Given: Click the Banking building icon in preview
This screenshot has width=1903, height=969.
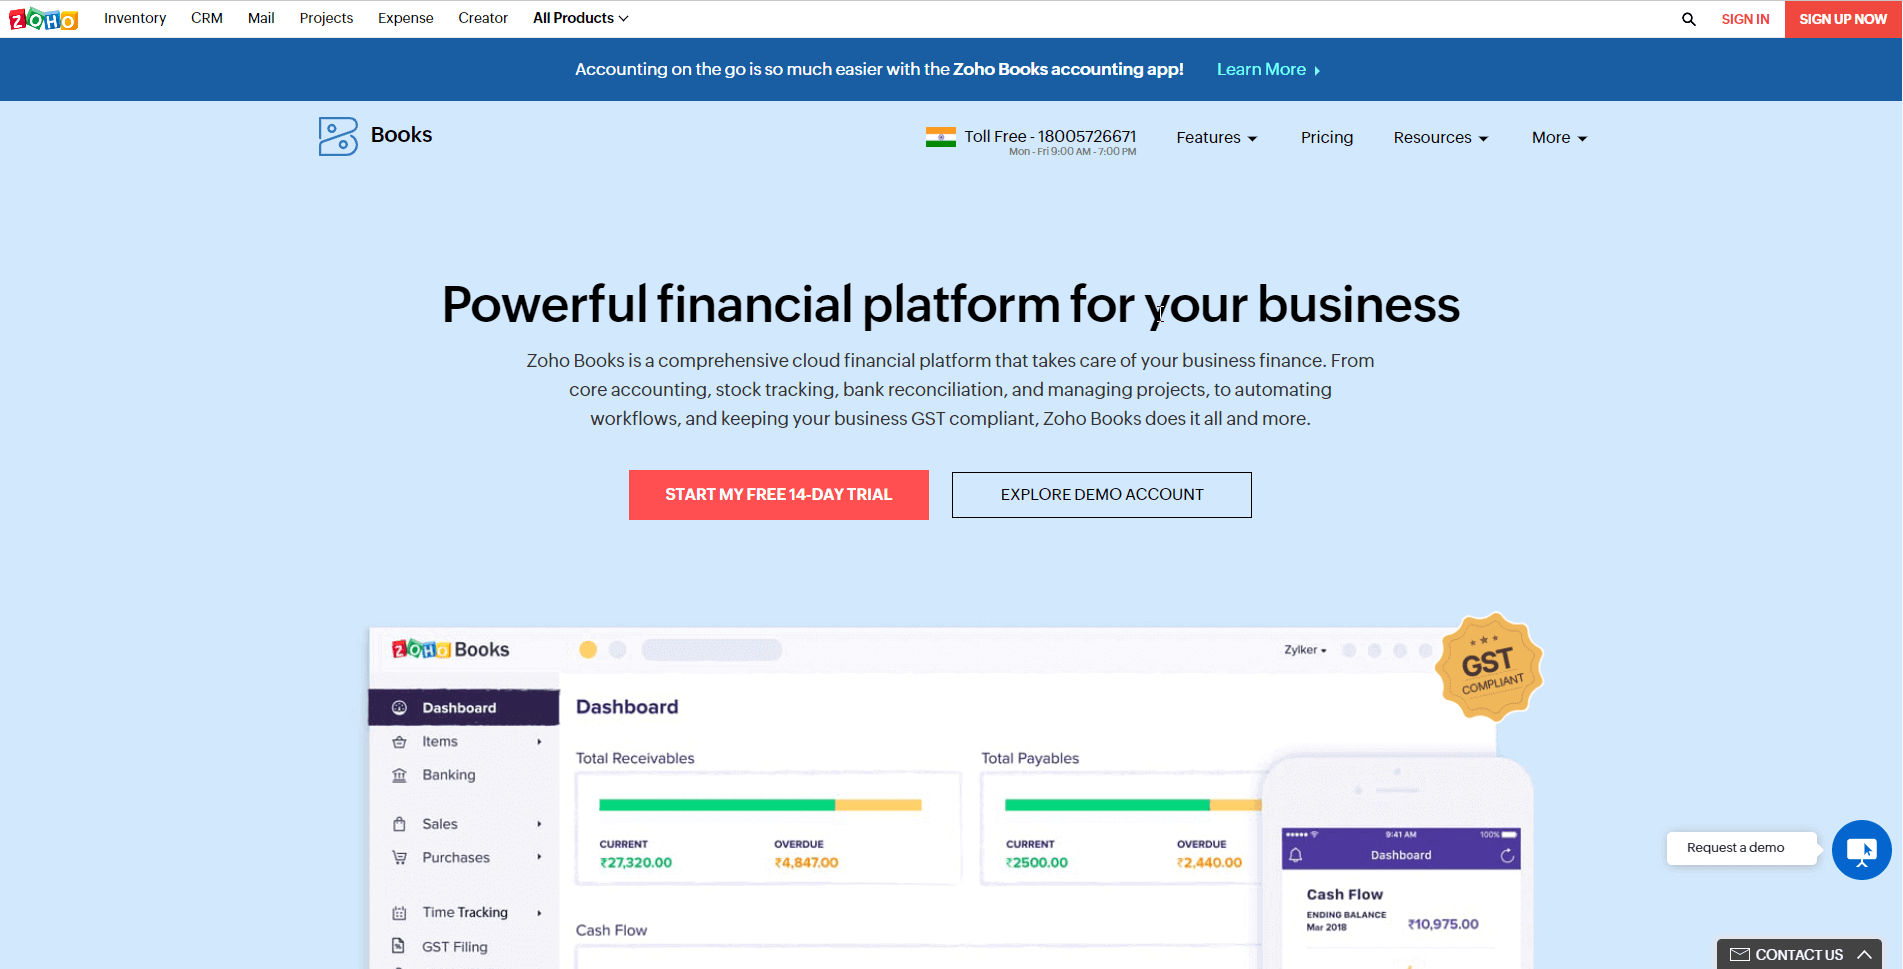Looking at the screenshot, I should [399, 775].
